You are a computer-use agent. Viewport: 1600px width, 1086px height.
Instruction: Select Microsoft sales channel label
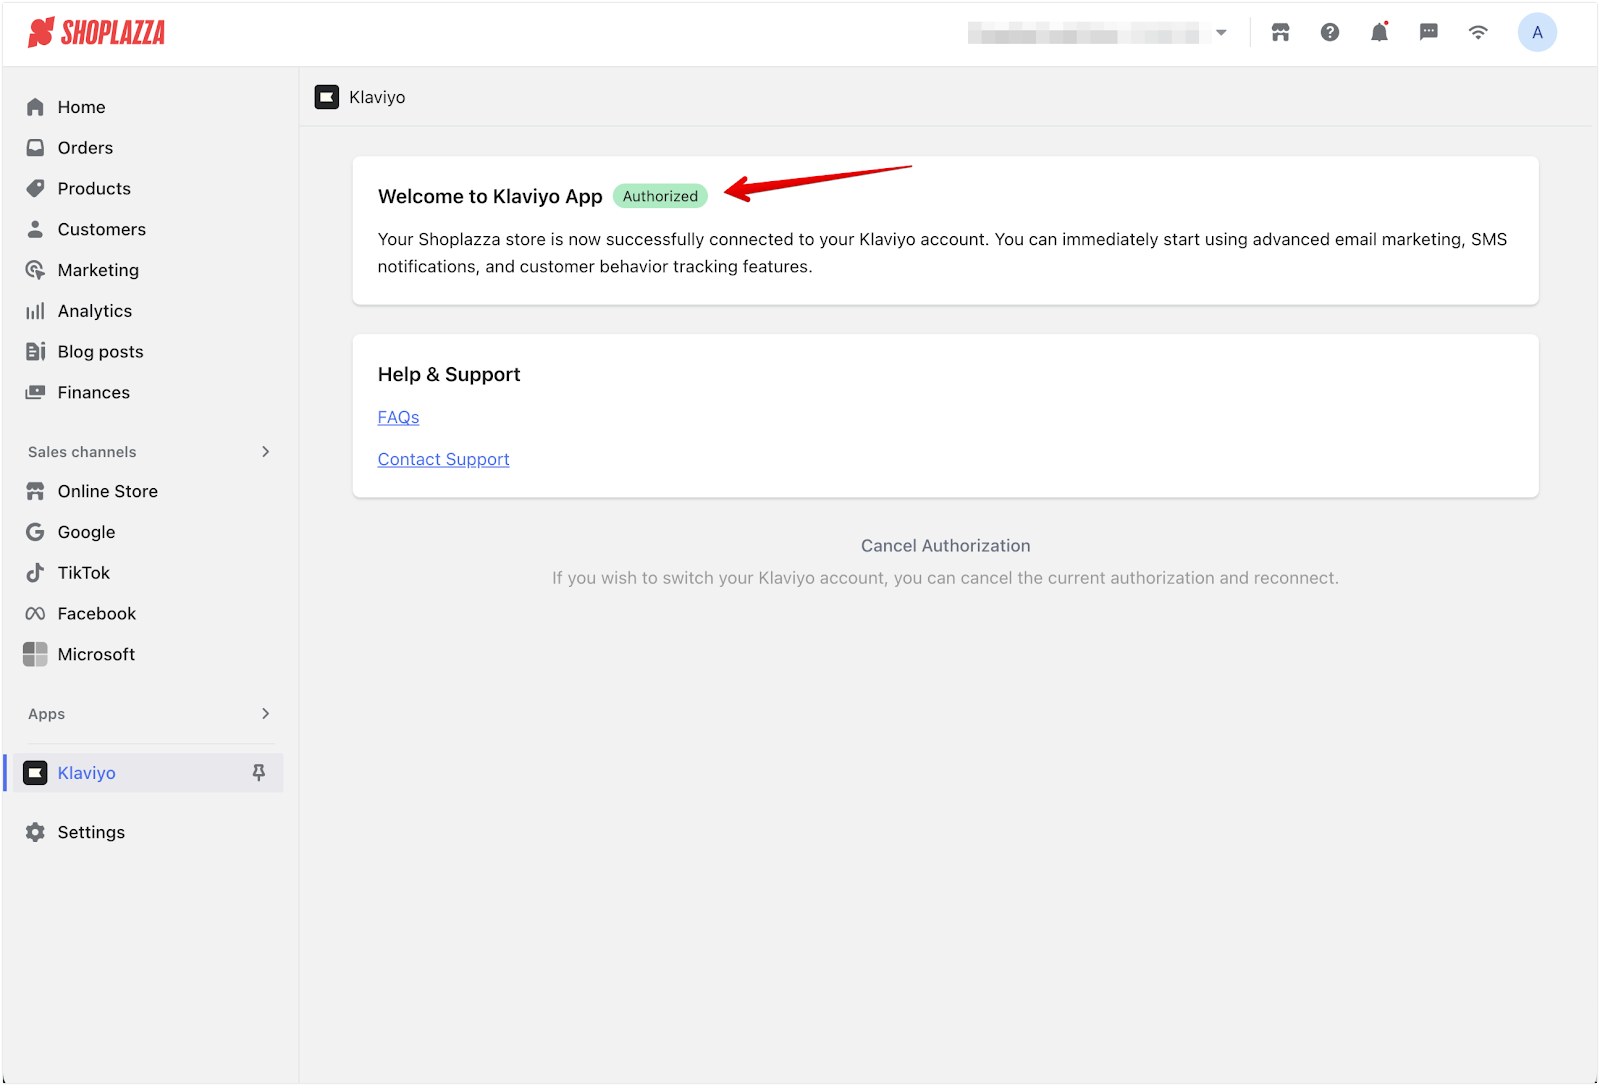(x=96, y=655)
